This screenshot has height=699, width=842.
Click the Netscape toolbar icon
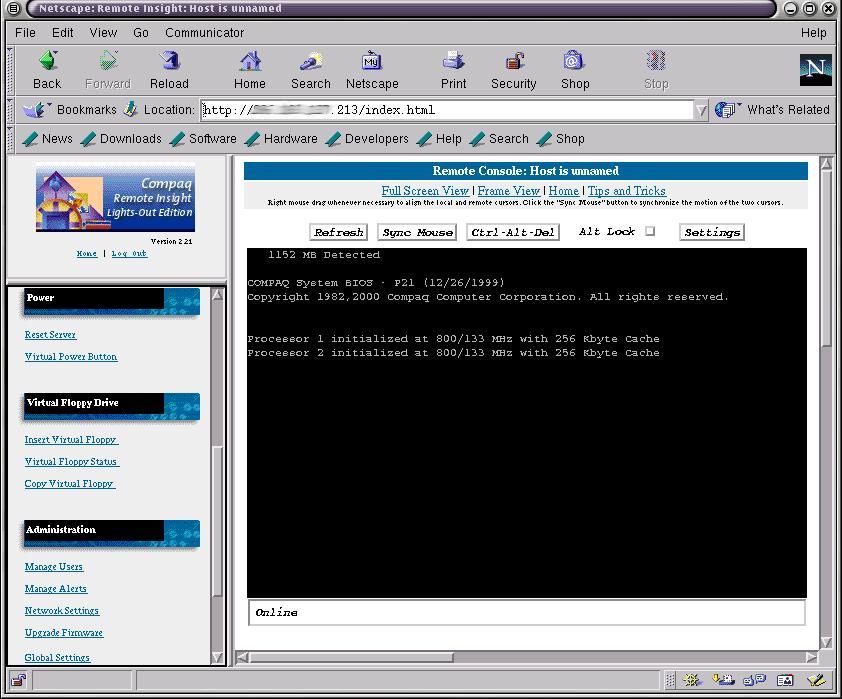click(x=372, y=68)
